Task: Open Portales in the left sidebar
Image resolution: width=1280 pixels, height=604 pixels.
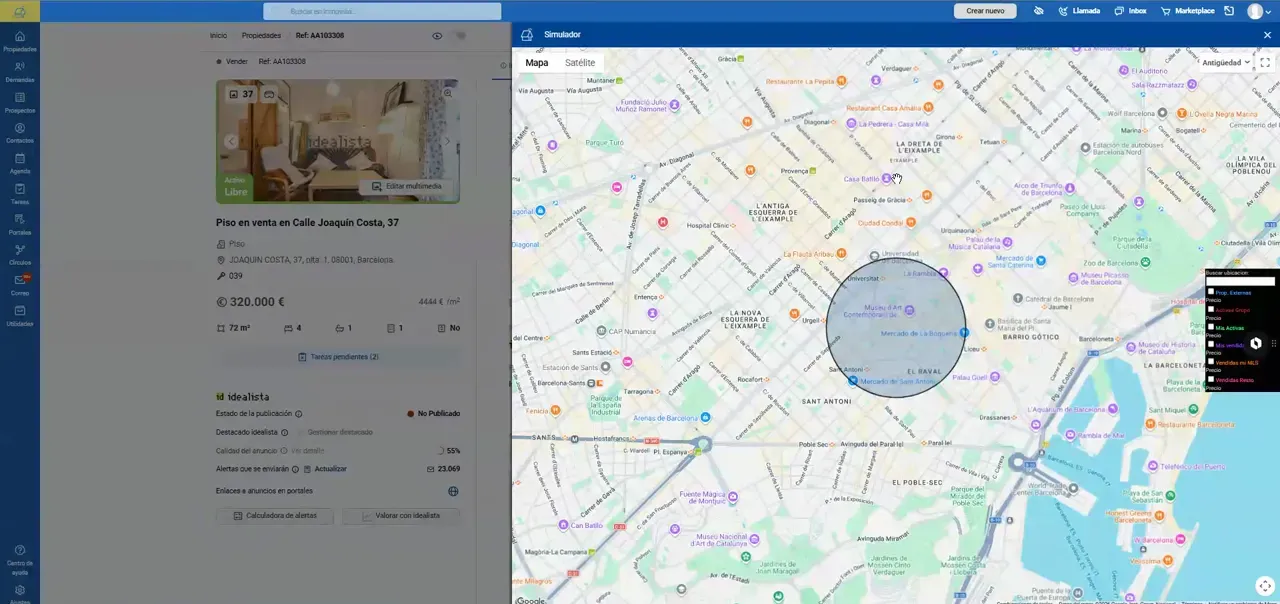Action: point(19,224)
